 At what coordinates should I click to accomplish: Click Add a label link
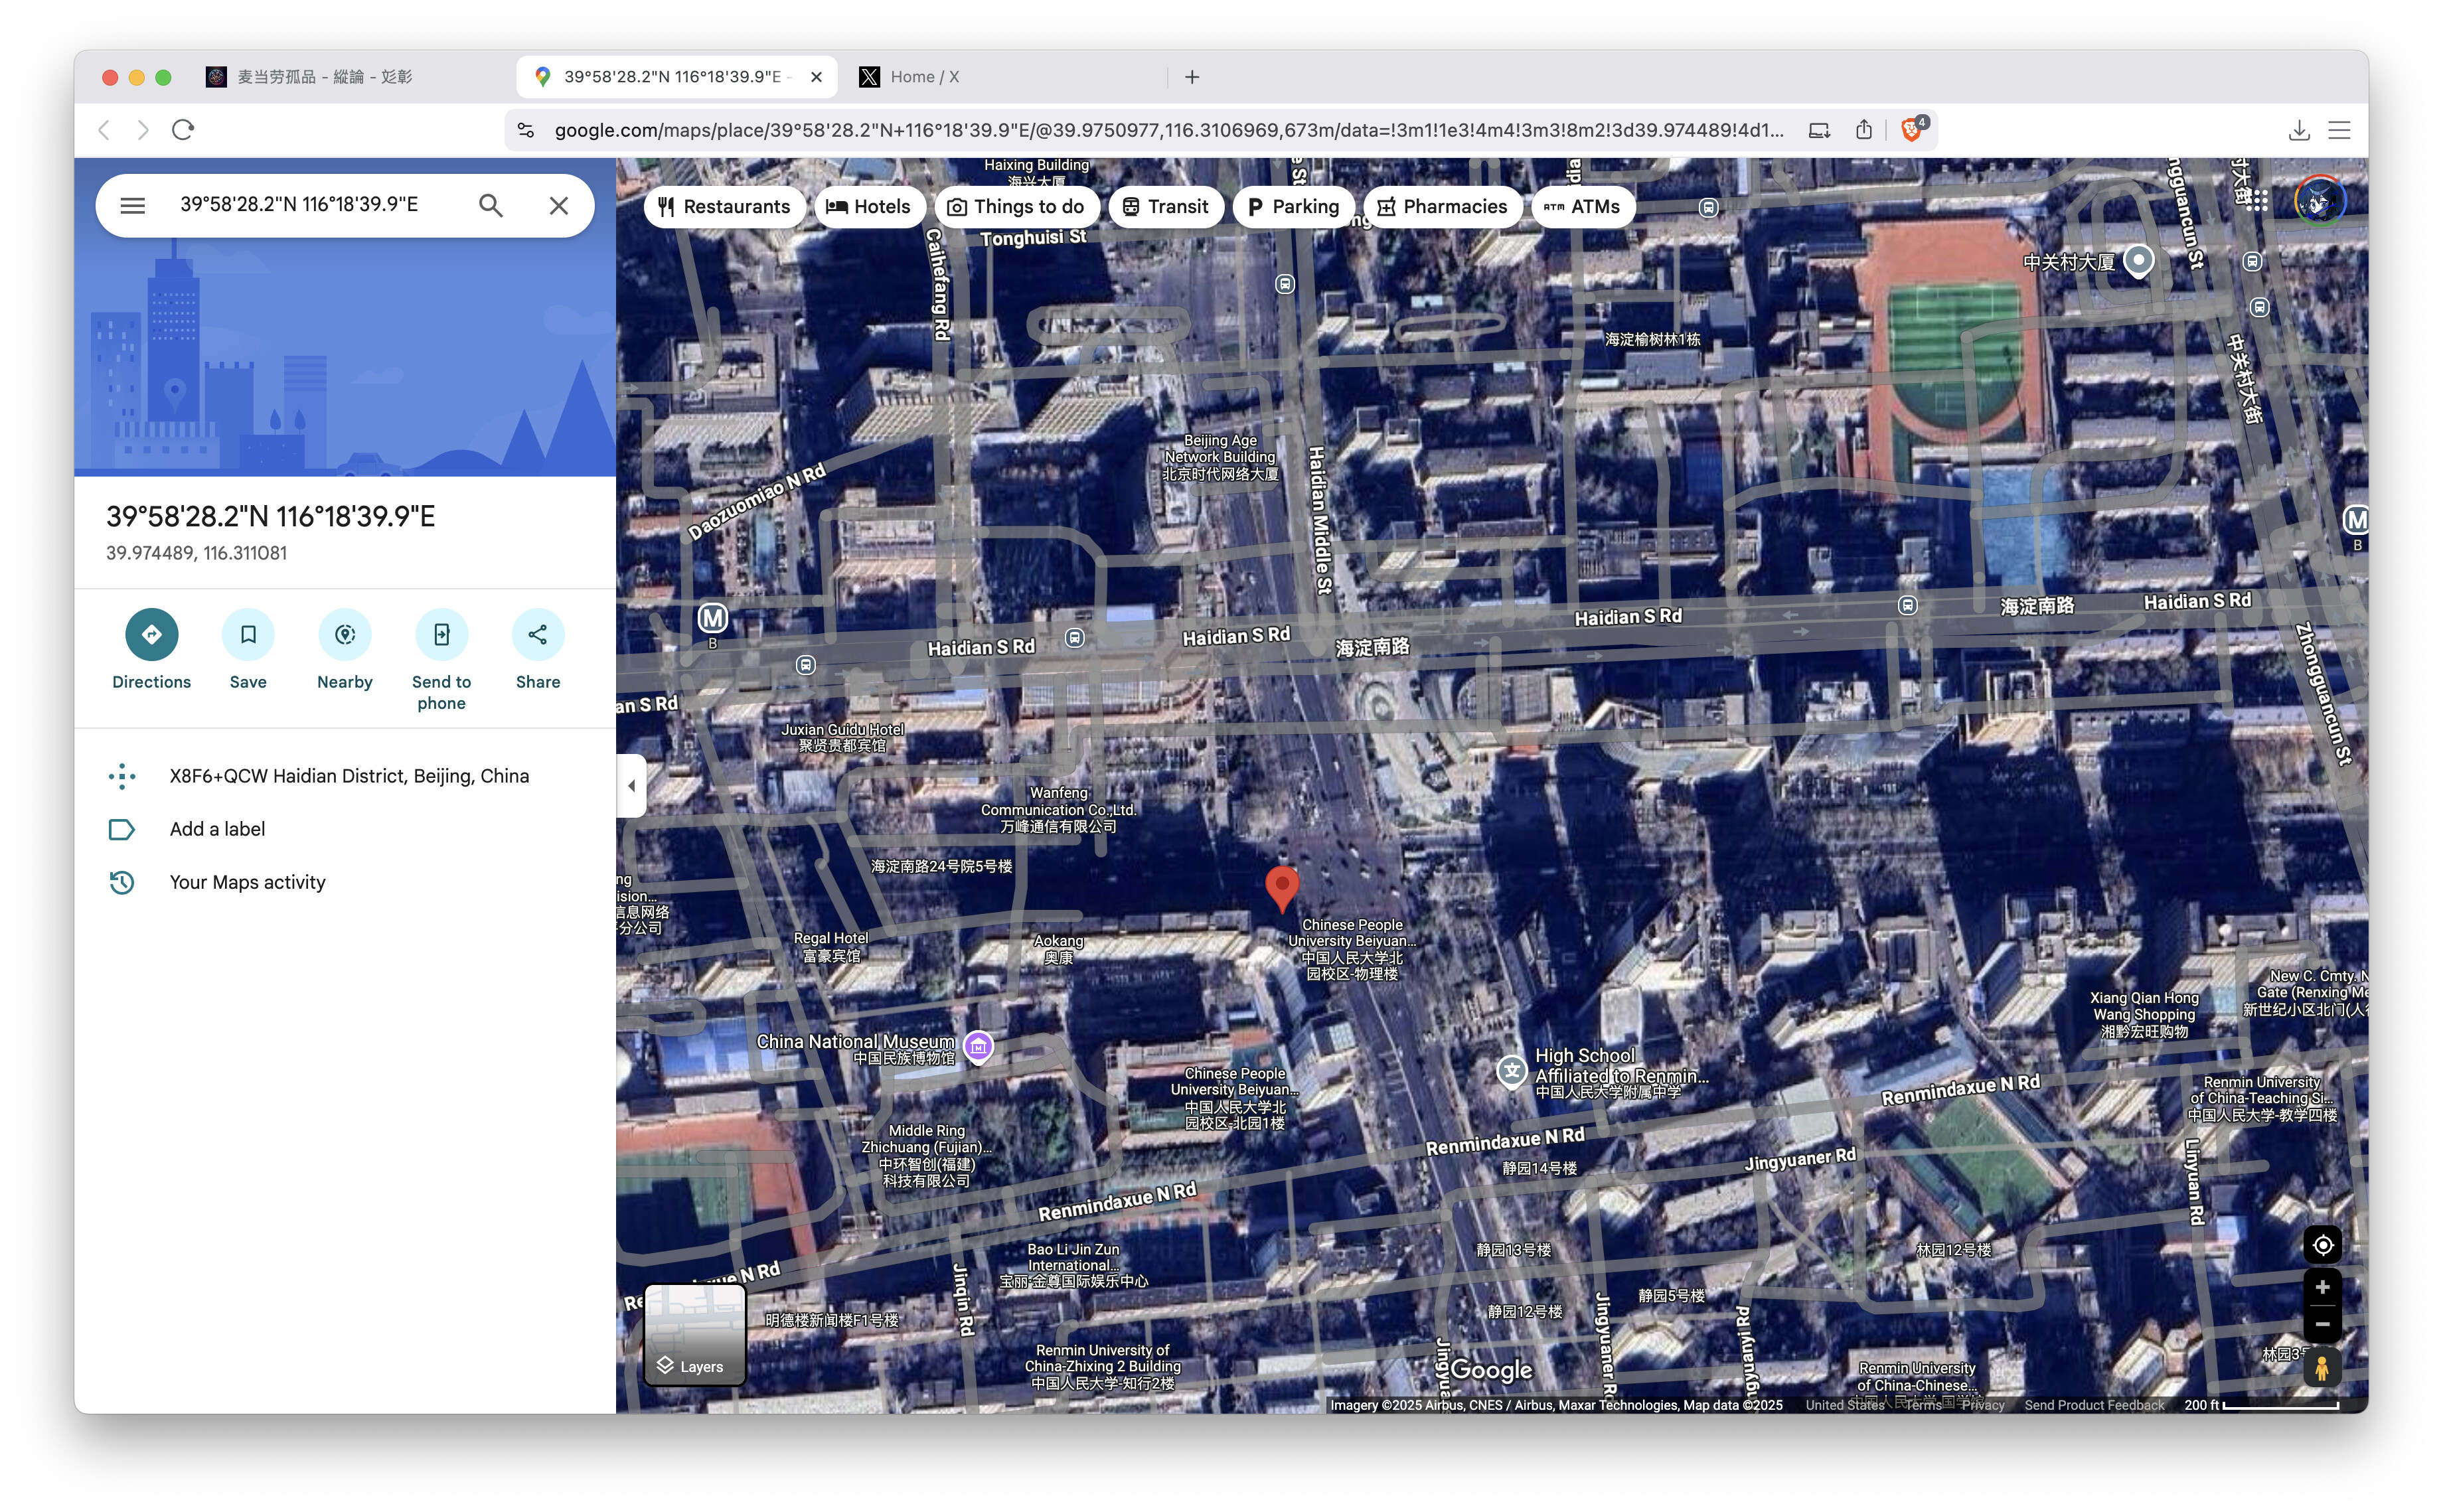(x=217, y=829)
